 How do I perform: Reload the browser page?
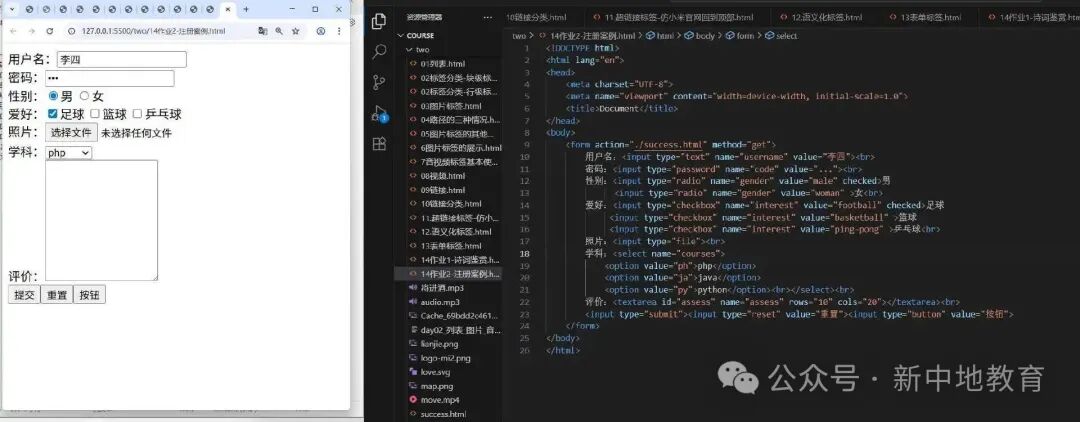coord(50,31)
